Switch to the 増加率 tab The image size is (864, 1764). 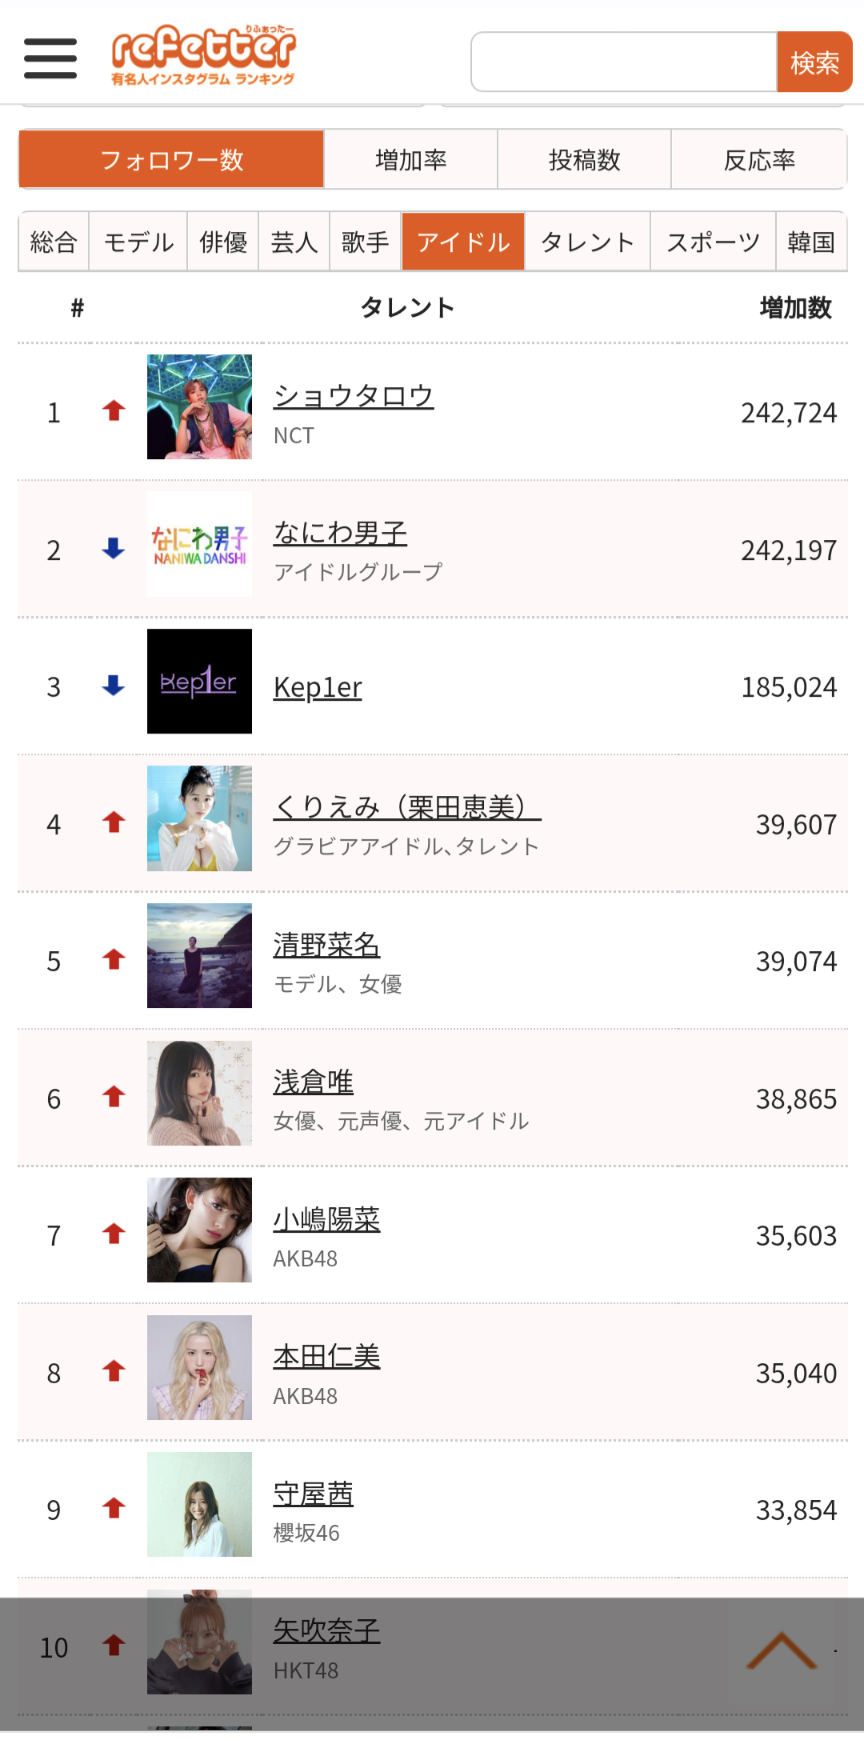(x=410, y=160)
